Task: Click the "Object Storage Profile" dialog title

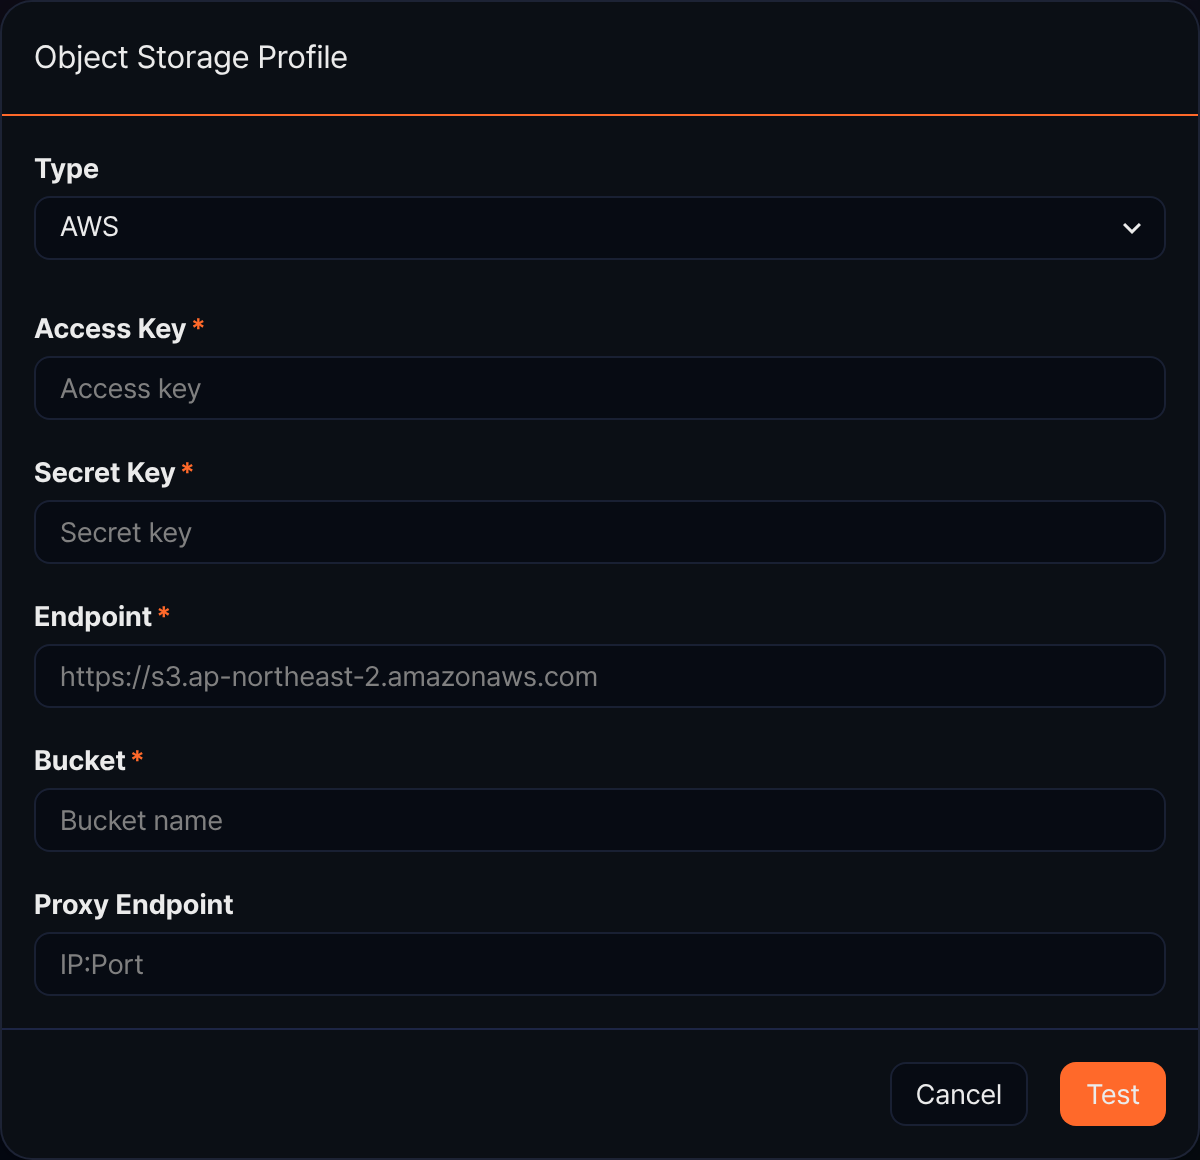Action: pyautogui.click(x=191, y=58)
